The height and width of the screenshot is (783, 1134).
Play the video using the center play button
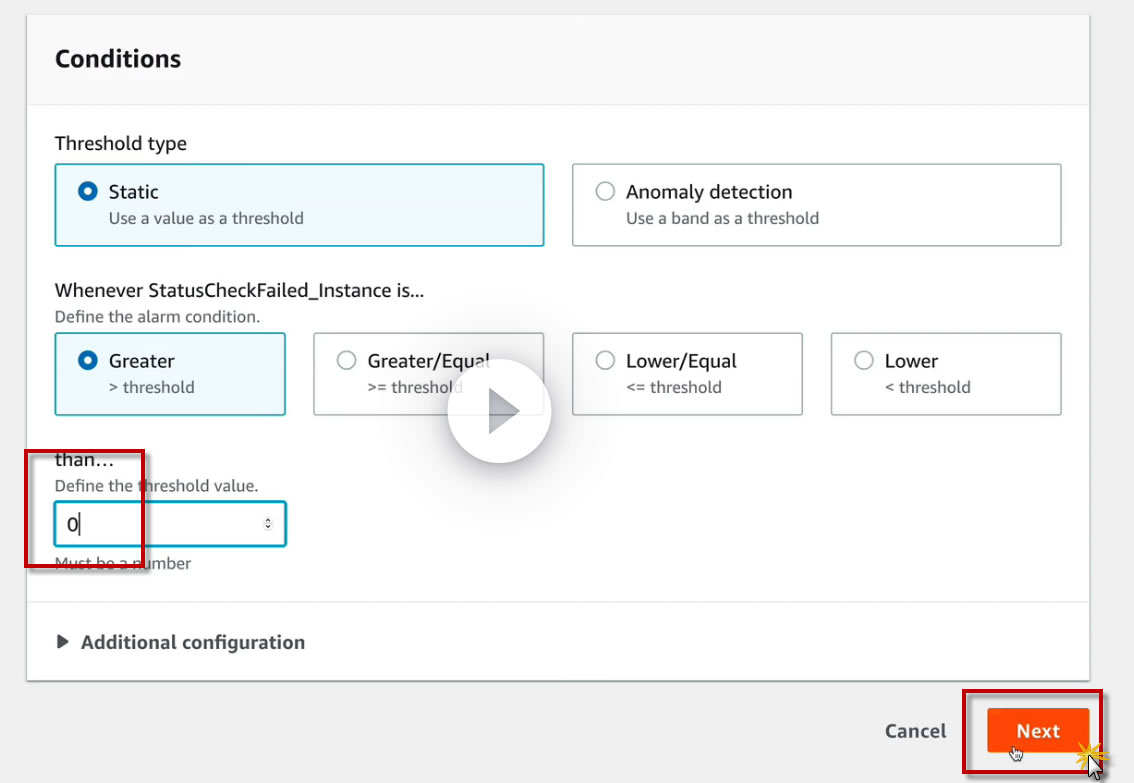pyautogui.click(x=499, y=411)
